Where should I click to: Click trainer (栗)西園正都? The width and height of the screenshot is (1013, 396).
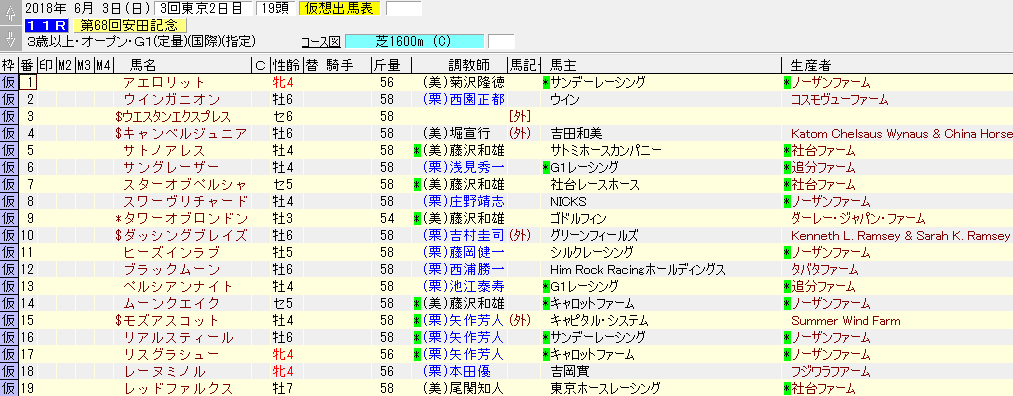[x=463, y=99]
